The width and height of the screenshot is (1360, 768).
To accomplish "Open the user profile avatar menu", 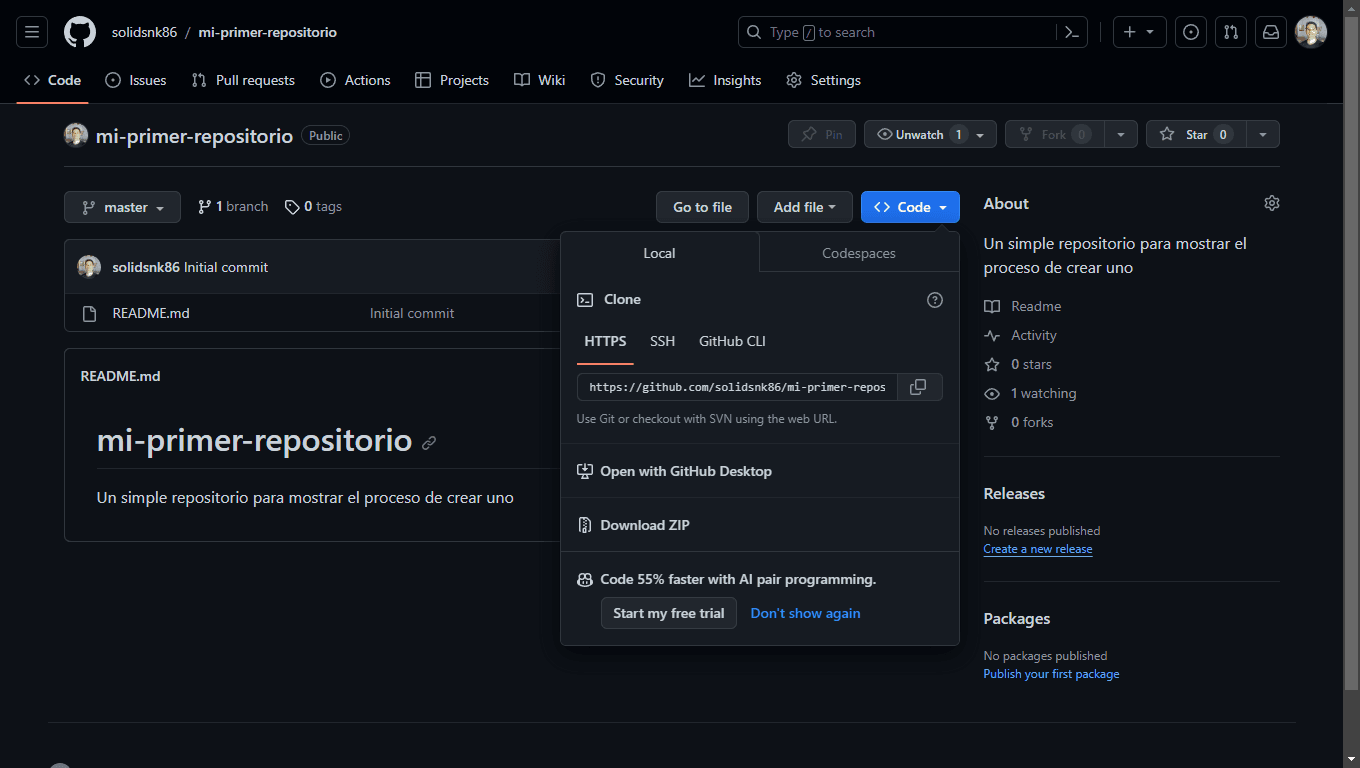I will pyautogui.click(x=1311, y=32).
